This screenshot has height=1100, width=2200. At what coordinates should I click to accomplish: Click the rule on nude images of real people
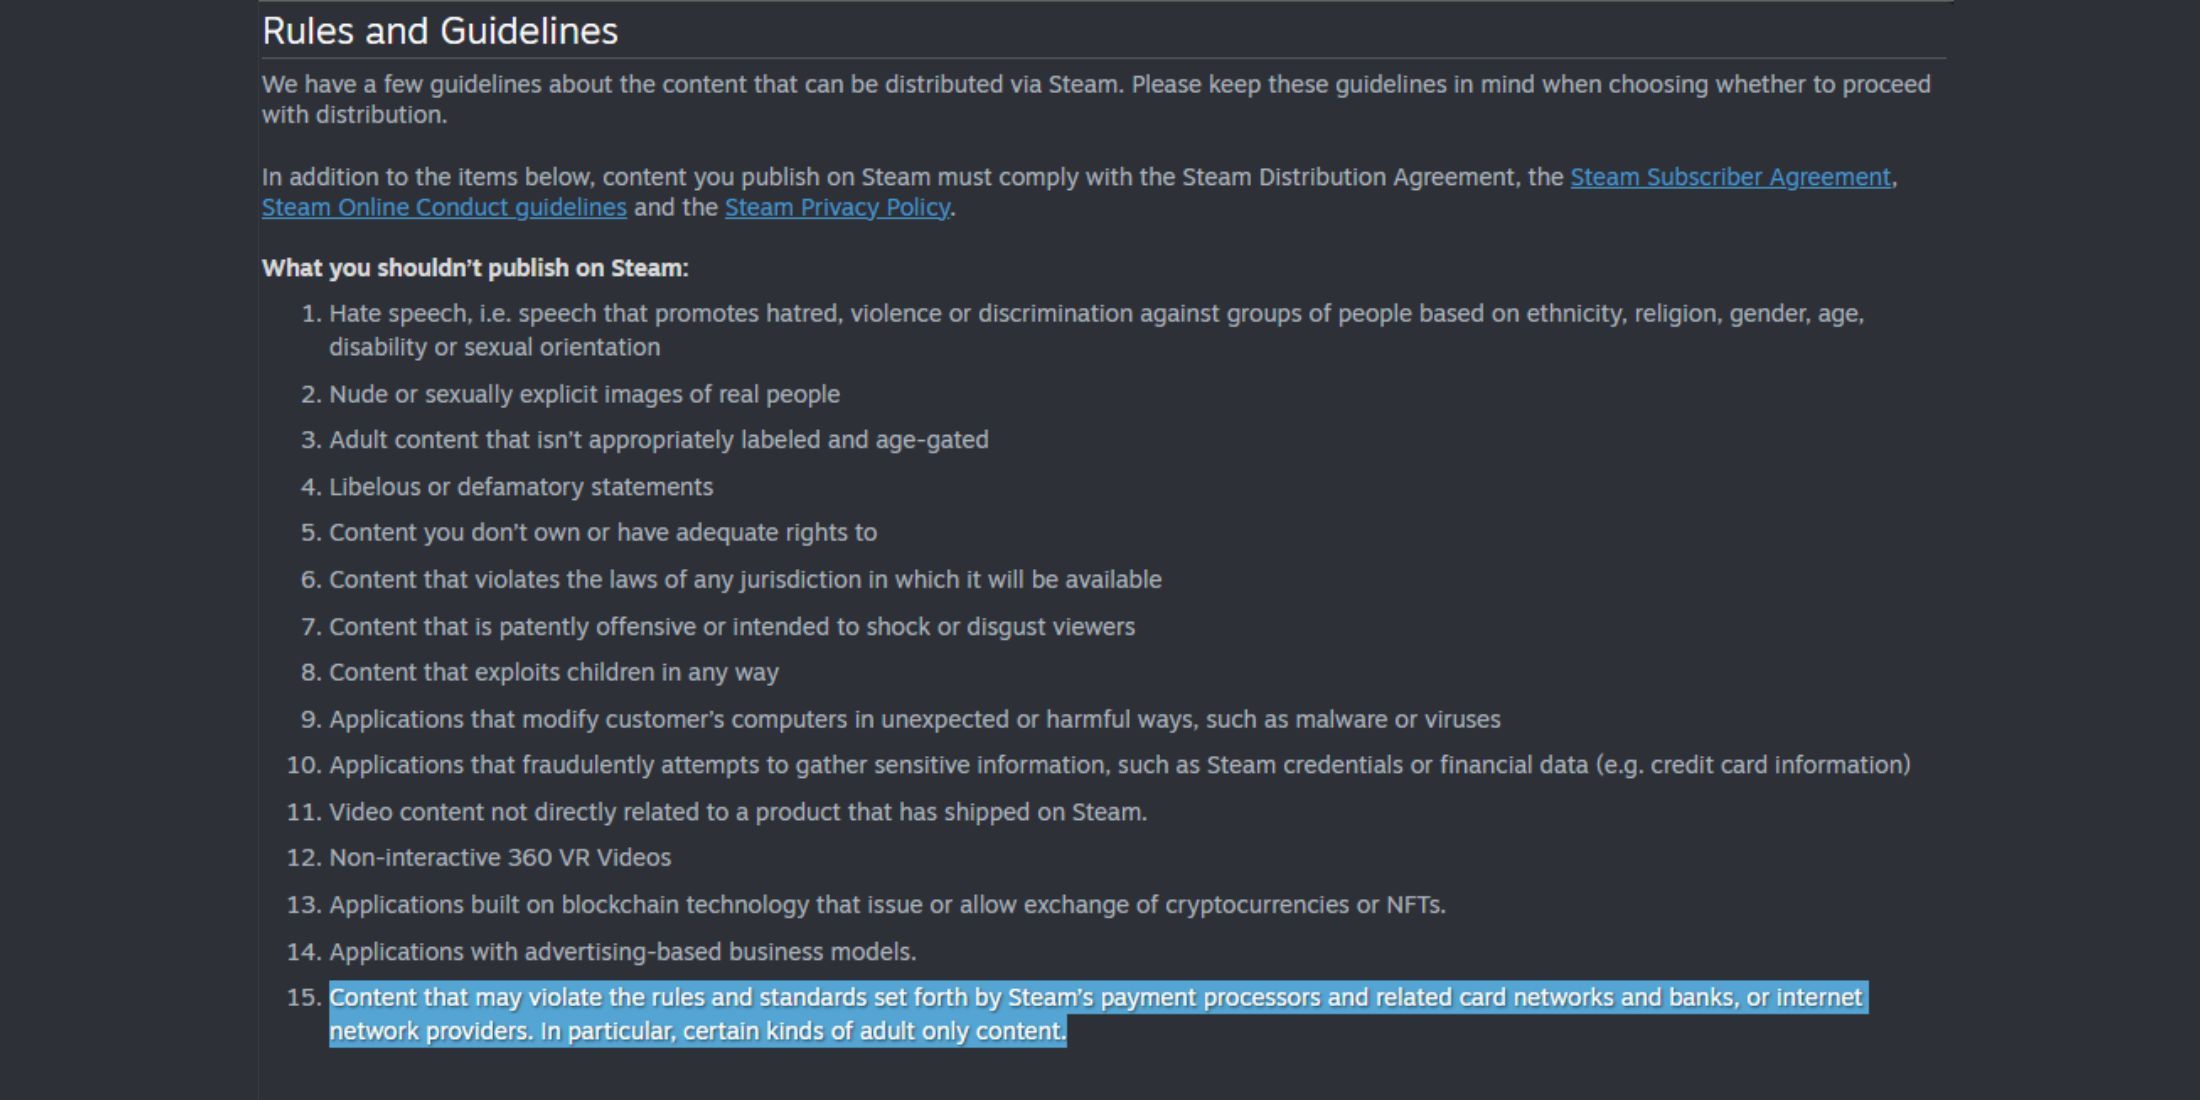(584, 394)
